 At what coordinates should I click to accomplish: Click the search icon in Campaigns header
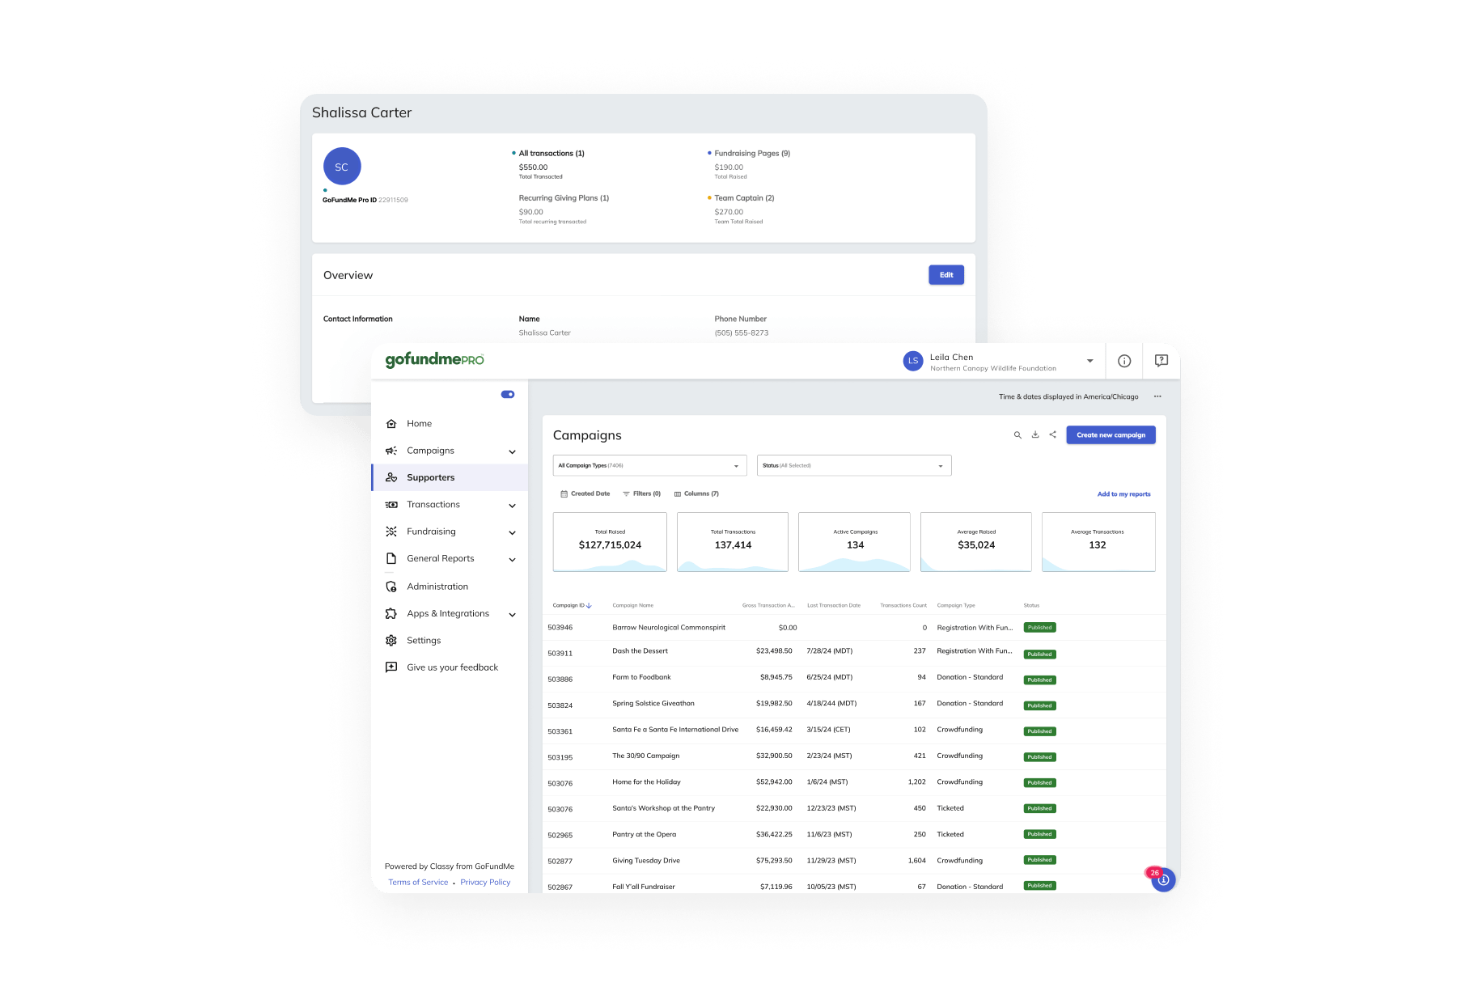coord(1017,435)
